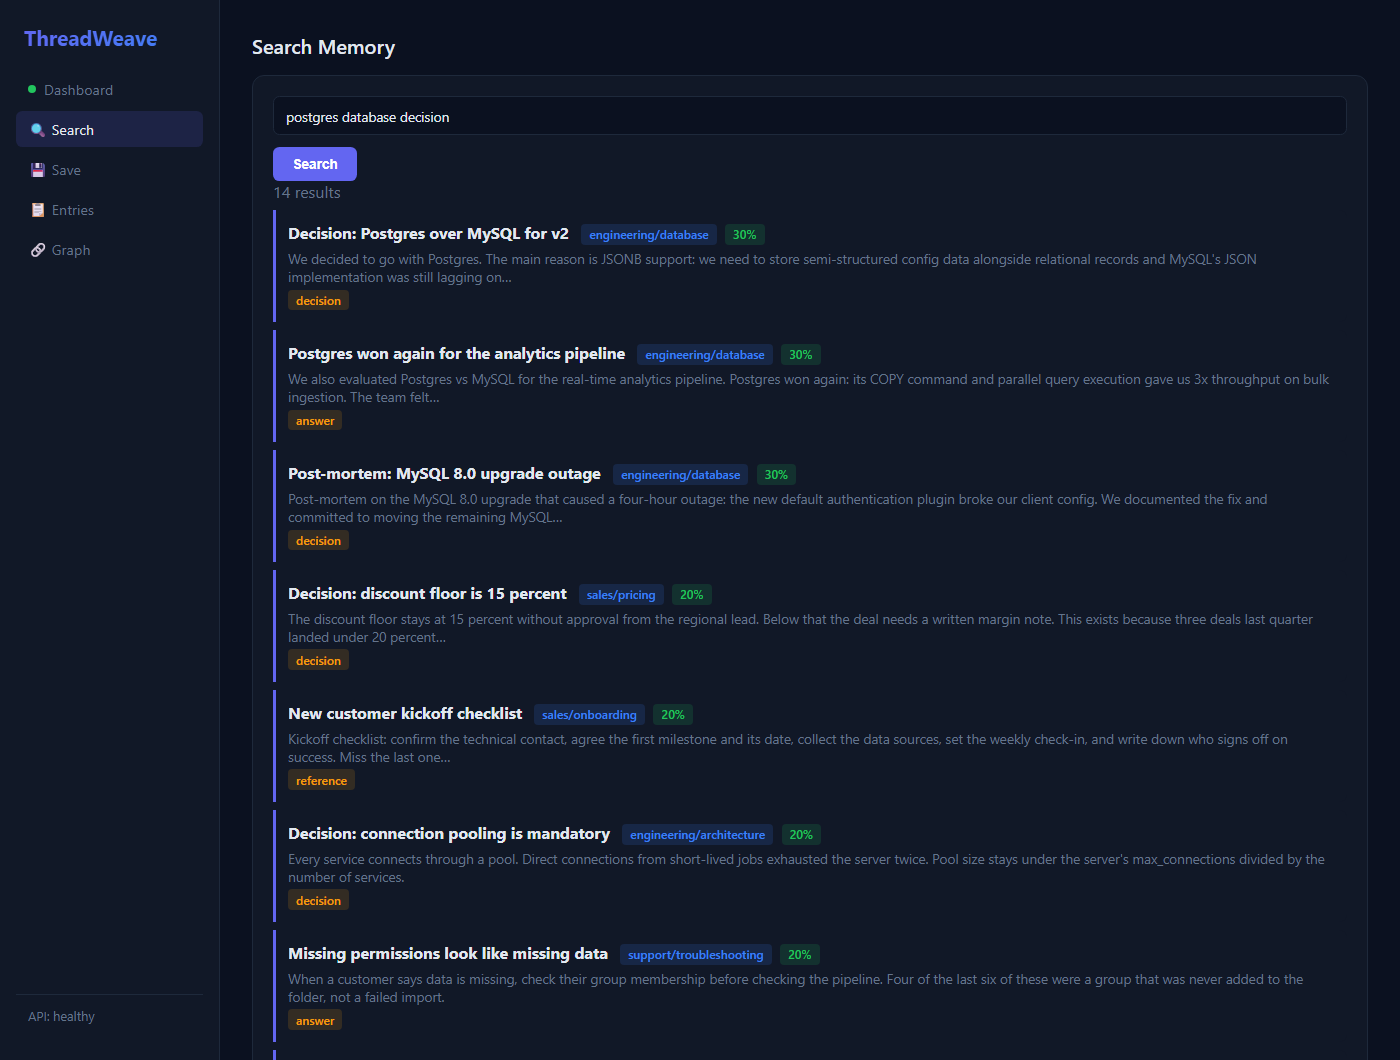Click 'decision' badge under Postgres over MySQL result
1400x1060 pixels.
click(318, 301)
